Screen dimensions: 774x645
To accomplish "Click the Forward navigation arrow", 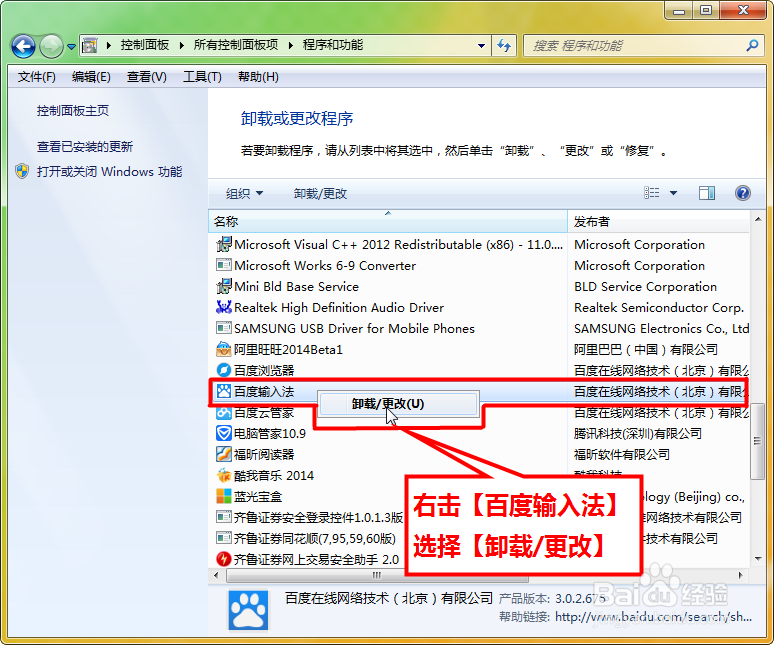I will 51,47.
